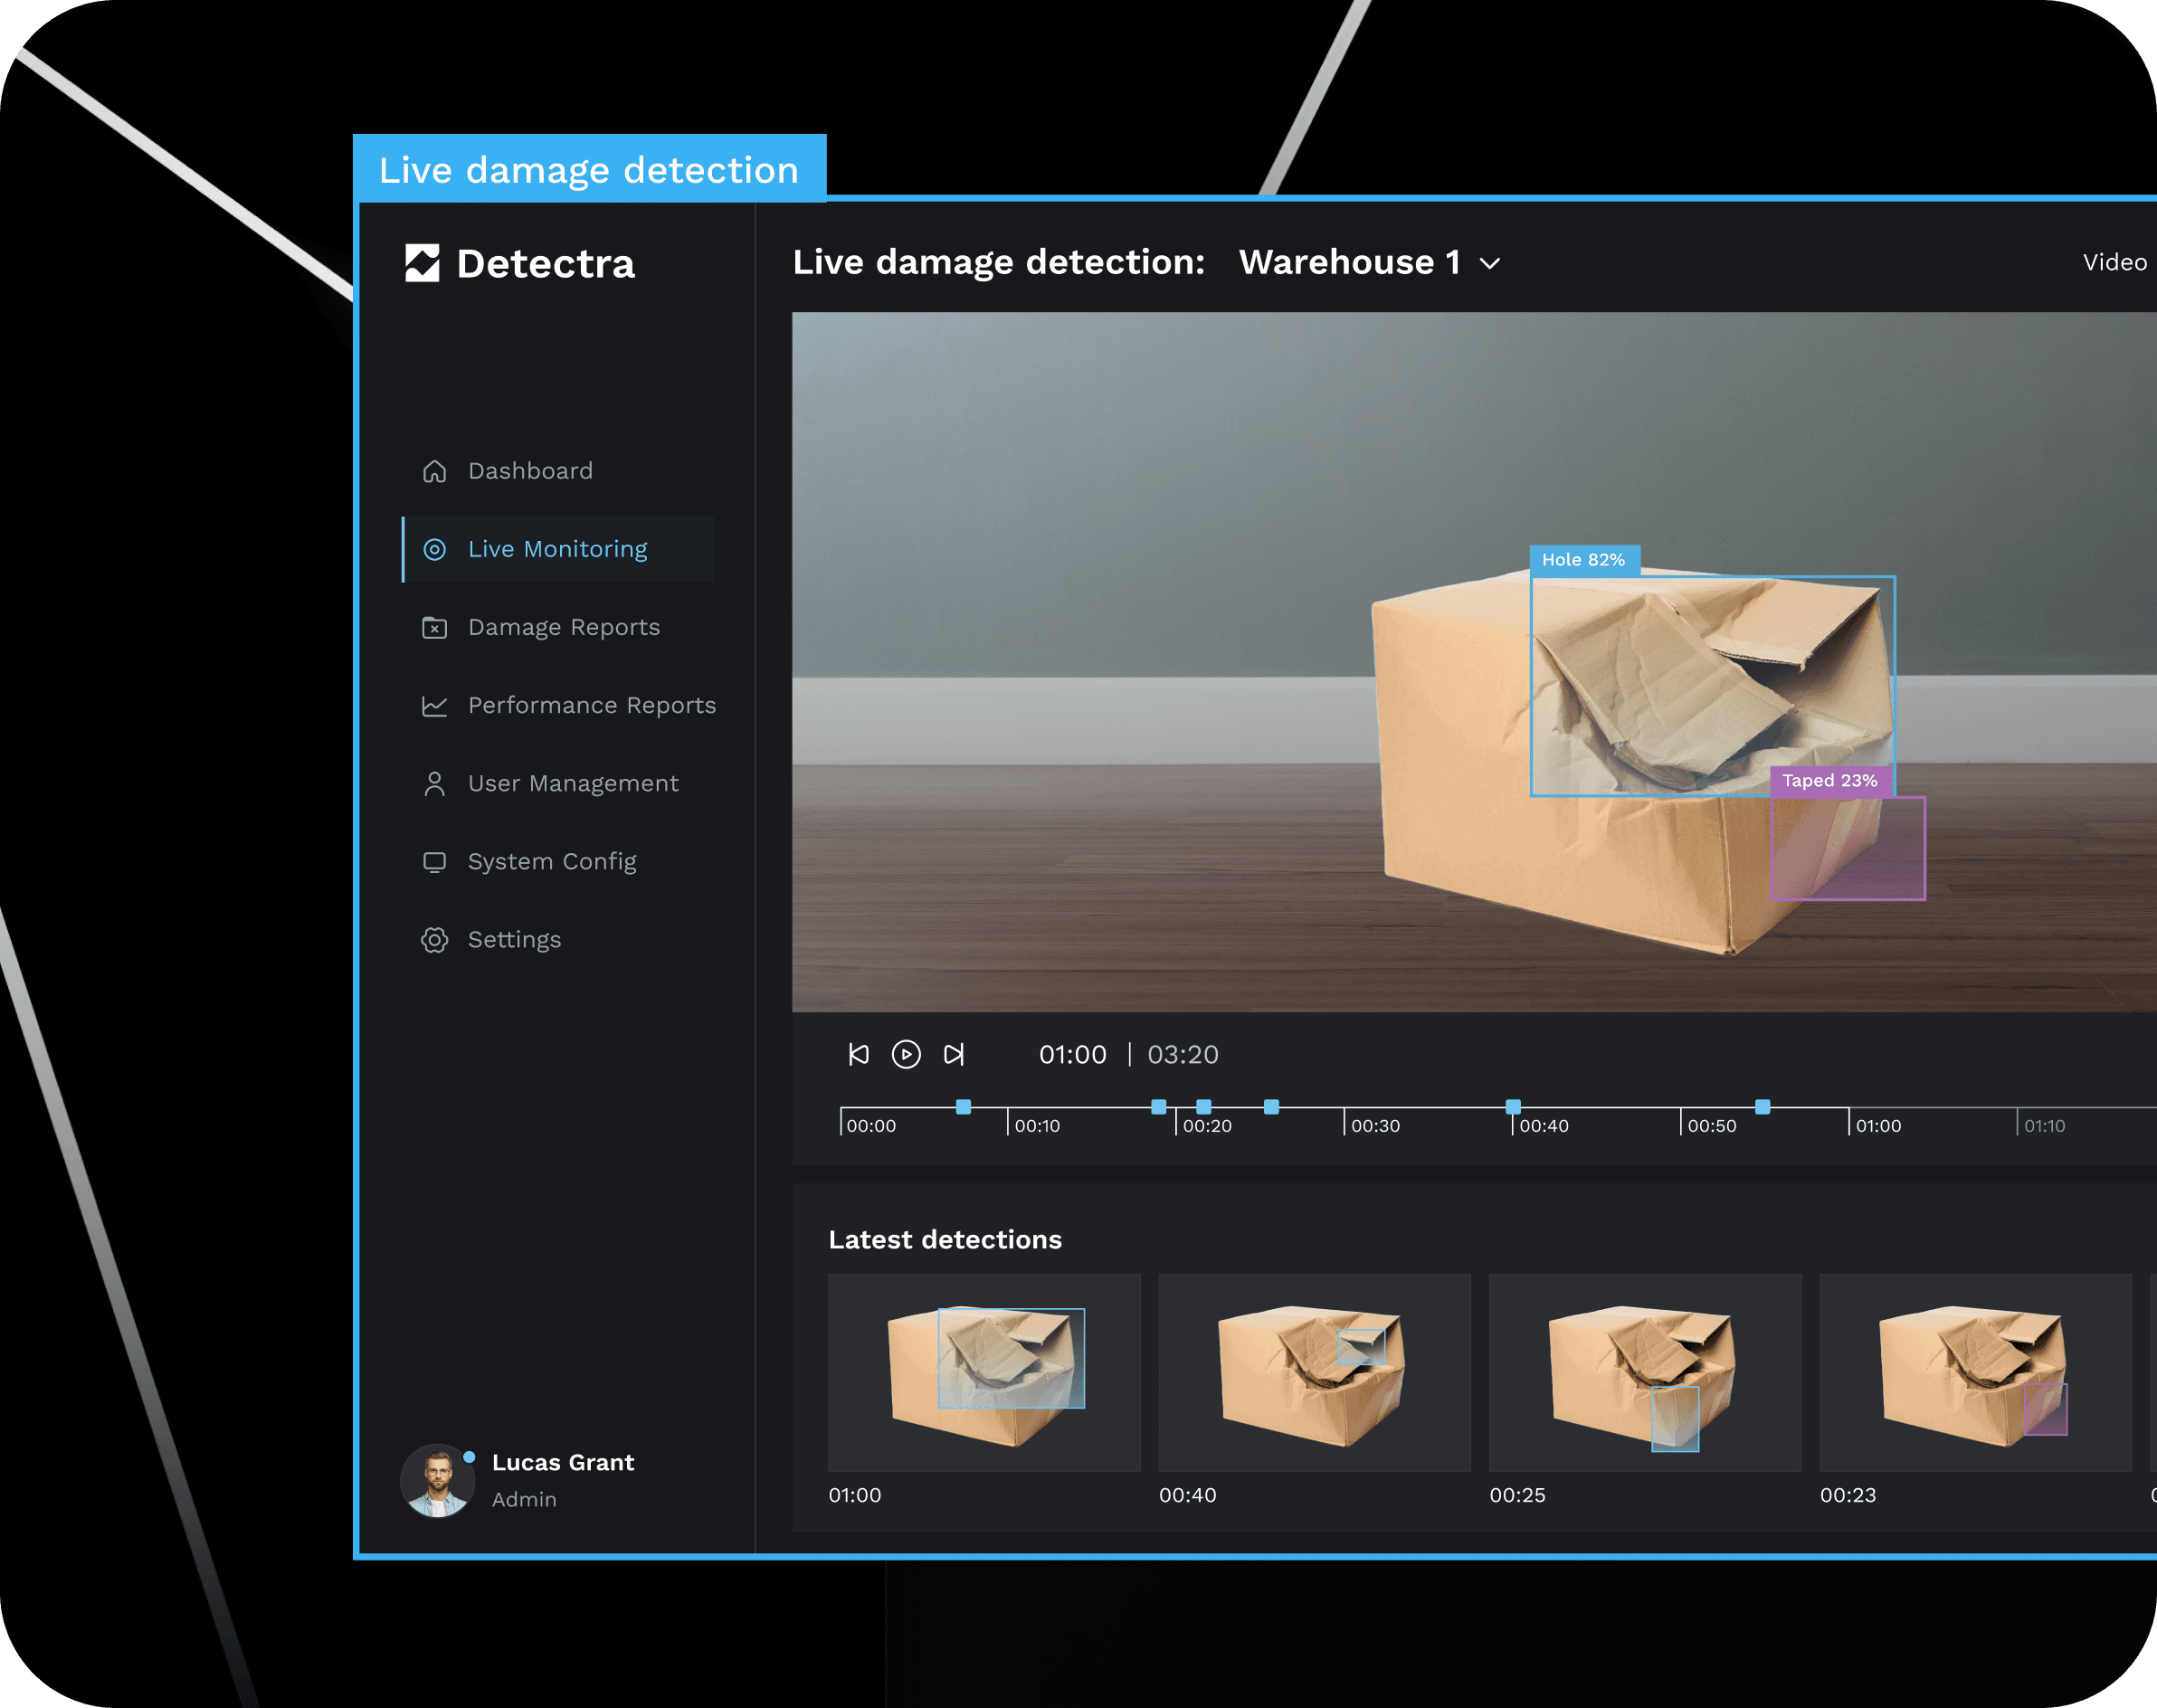Click the Detectra logo icon
Screen dimensions: 2157x1708
pyautogui.click(x=422, y=263)
